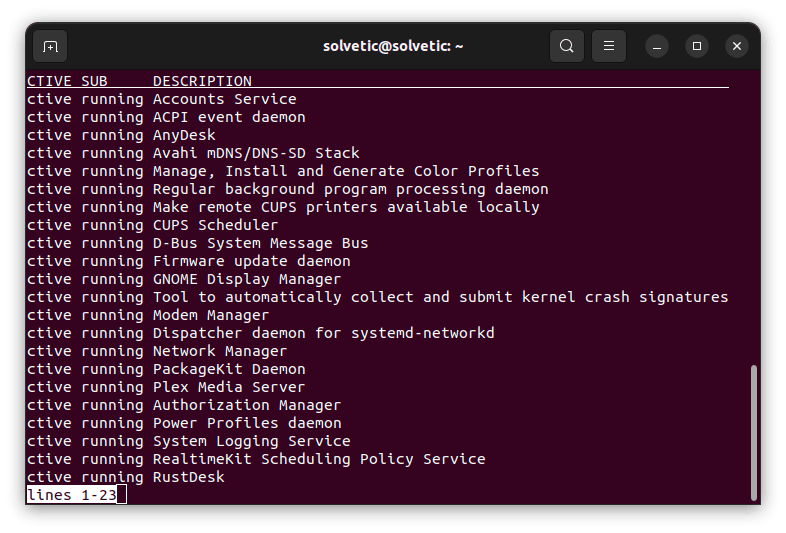
Task: Select the Accounts Service text
Action: coord(225,99)
